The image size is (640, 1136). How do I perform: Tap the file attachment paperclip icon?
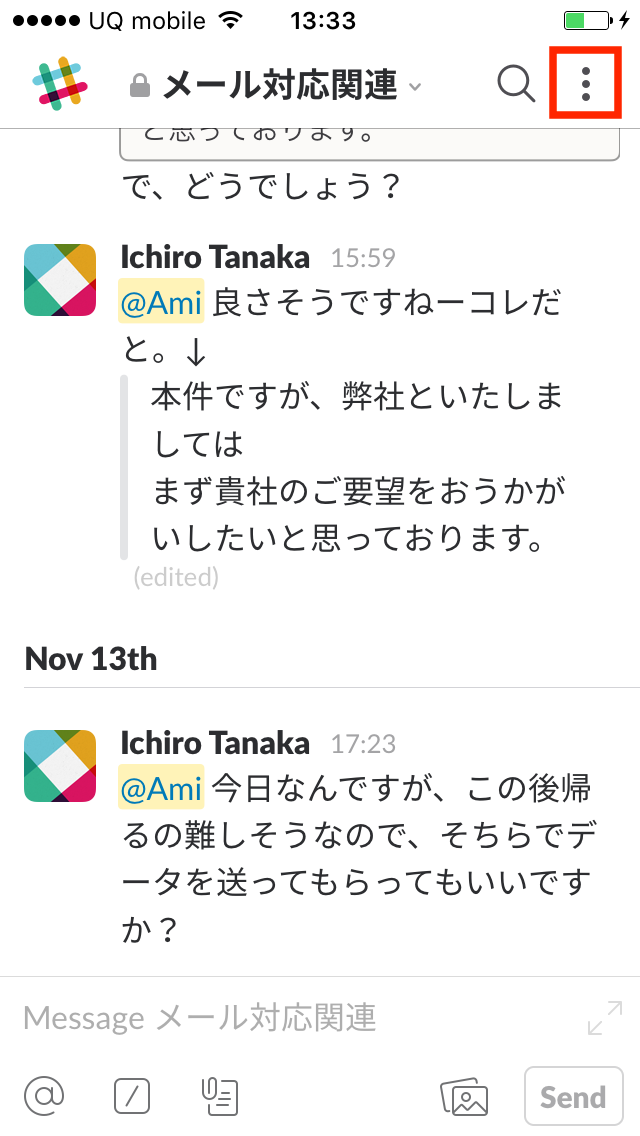[218, 1096]
